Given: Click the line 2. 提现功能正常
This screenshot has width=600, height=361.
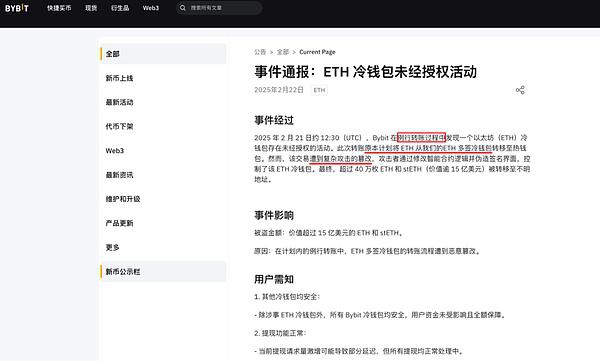Looking at the screenshot, I should (x=280, y=333).
